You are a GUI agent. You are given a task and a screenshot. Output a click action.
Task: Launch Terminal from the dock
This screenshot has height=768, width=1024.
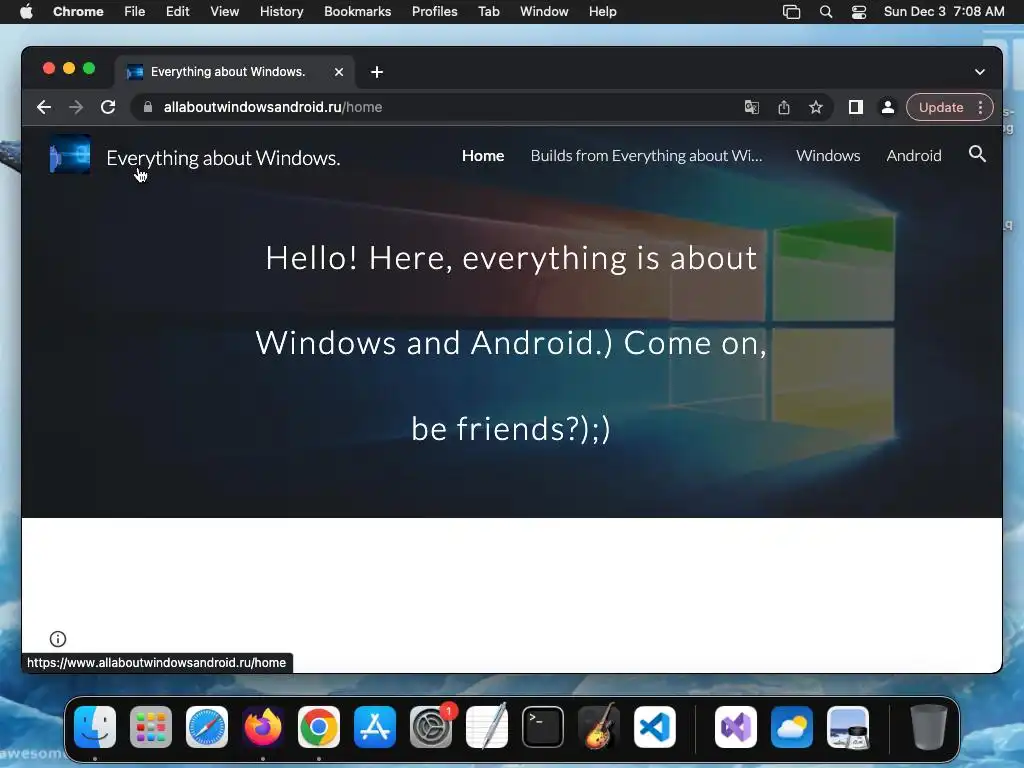[543, 727]
